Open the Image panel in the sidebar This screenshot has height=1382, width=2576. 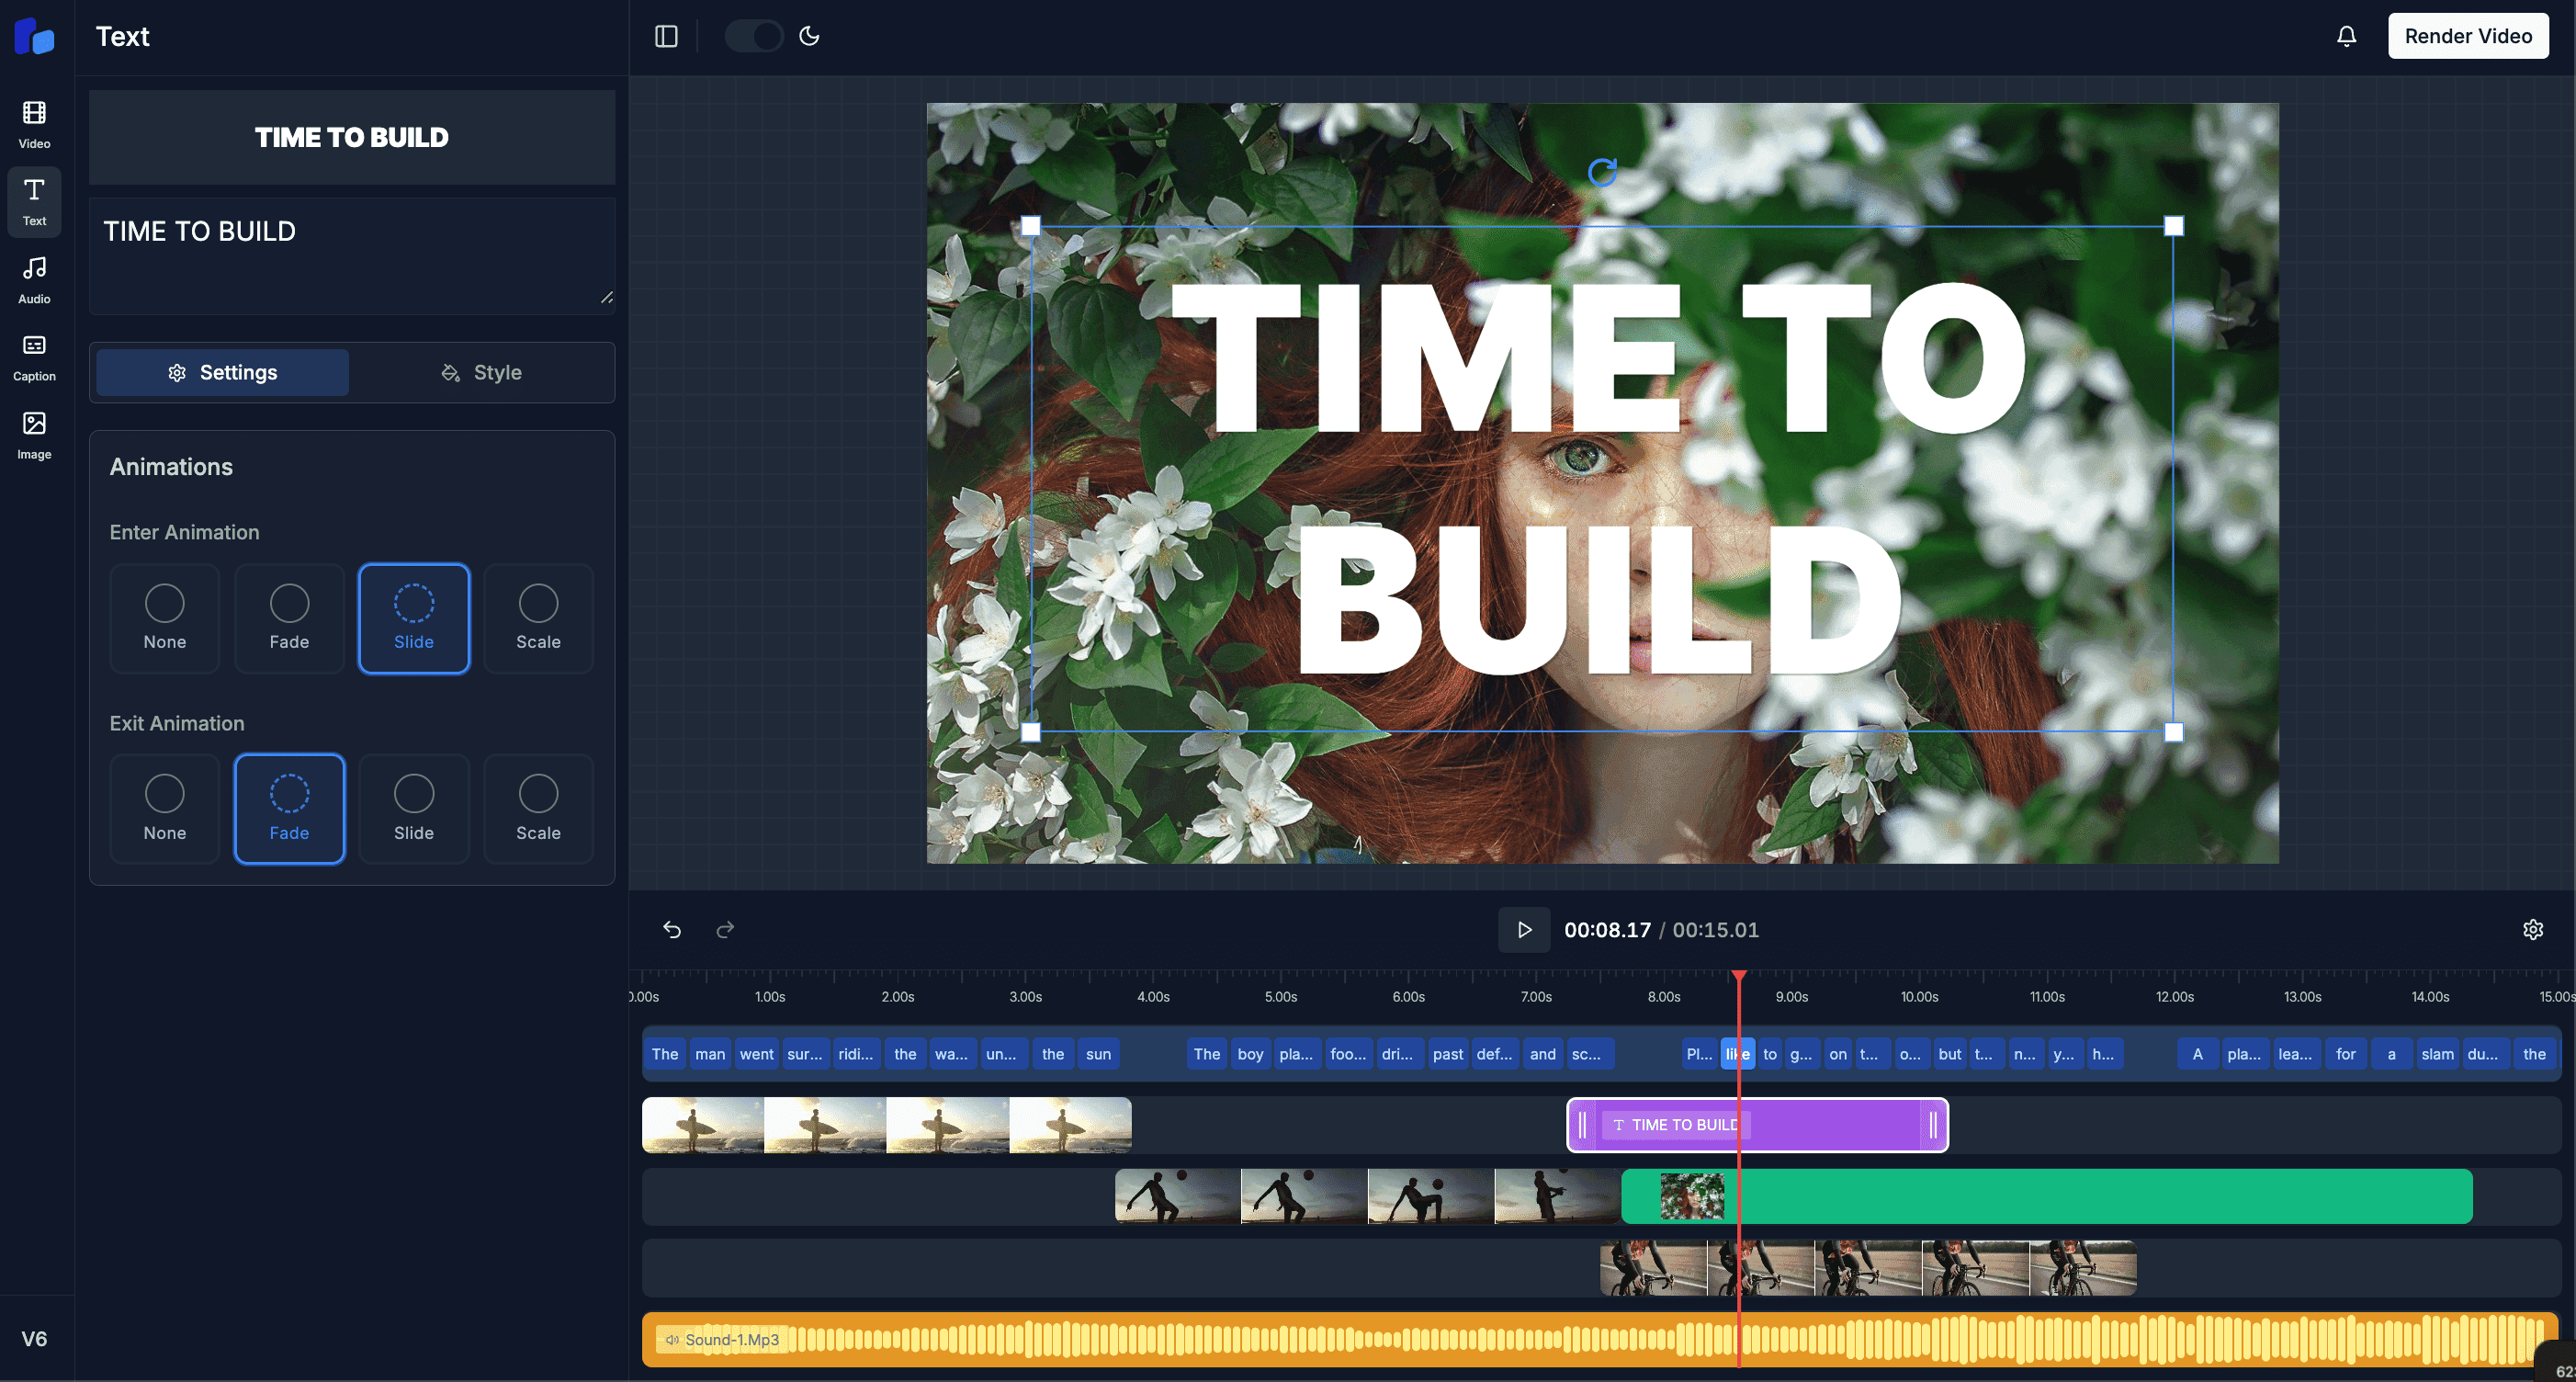pyautogui.click(x=34, y=433)
